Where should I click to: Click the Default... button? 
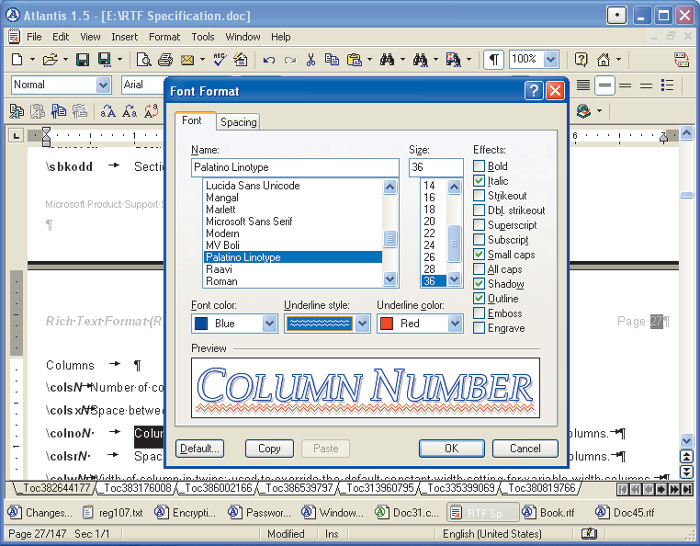(199, 448)
